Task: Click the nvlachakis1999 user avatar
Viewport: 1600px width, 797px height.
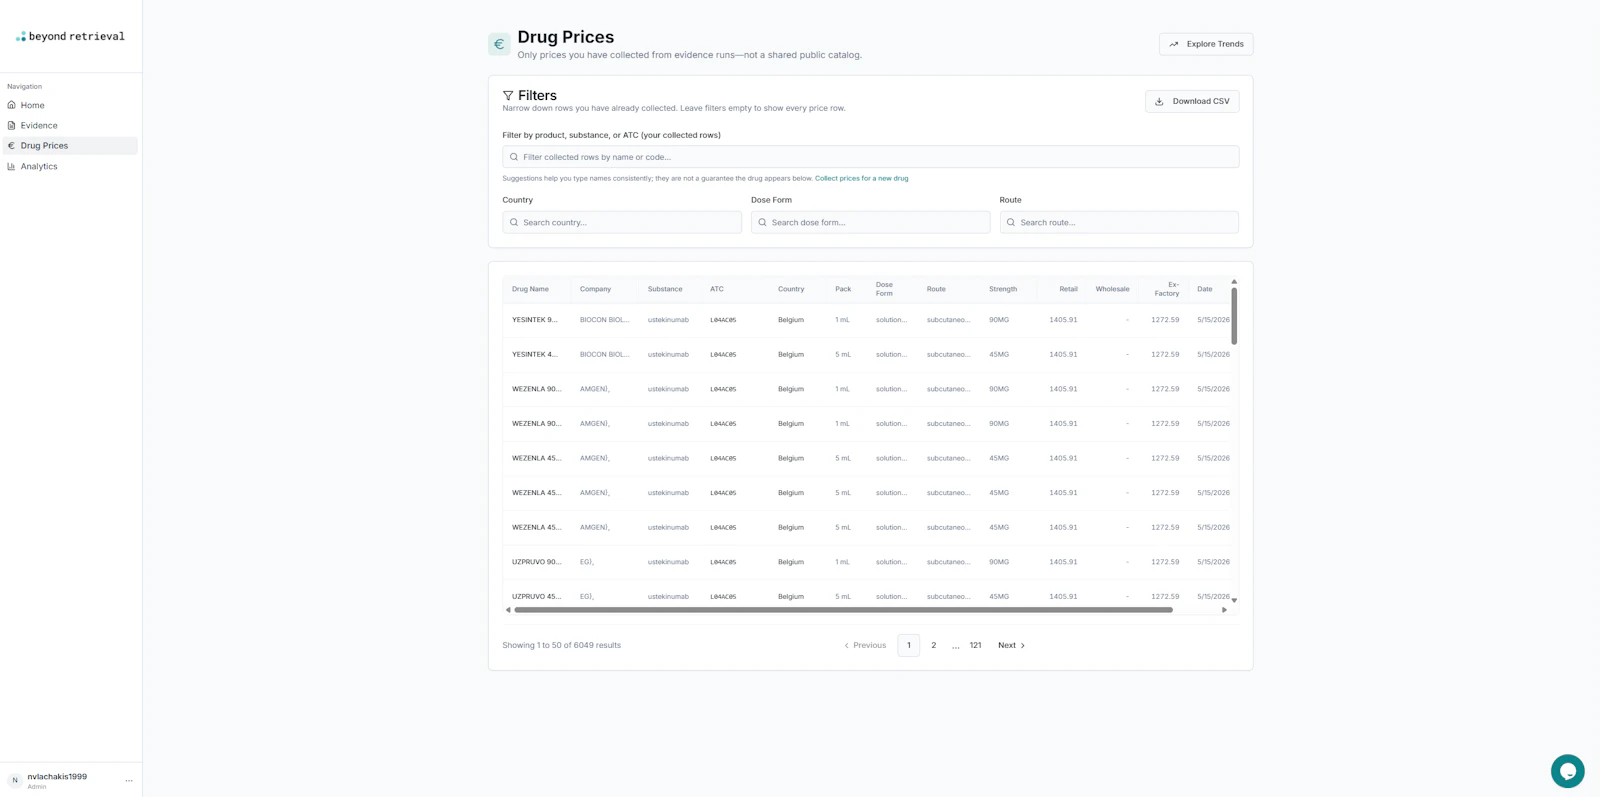Action: click(15, 781)
